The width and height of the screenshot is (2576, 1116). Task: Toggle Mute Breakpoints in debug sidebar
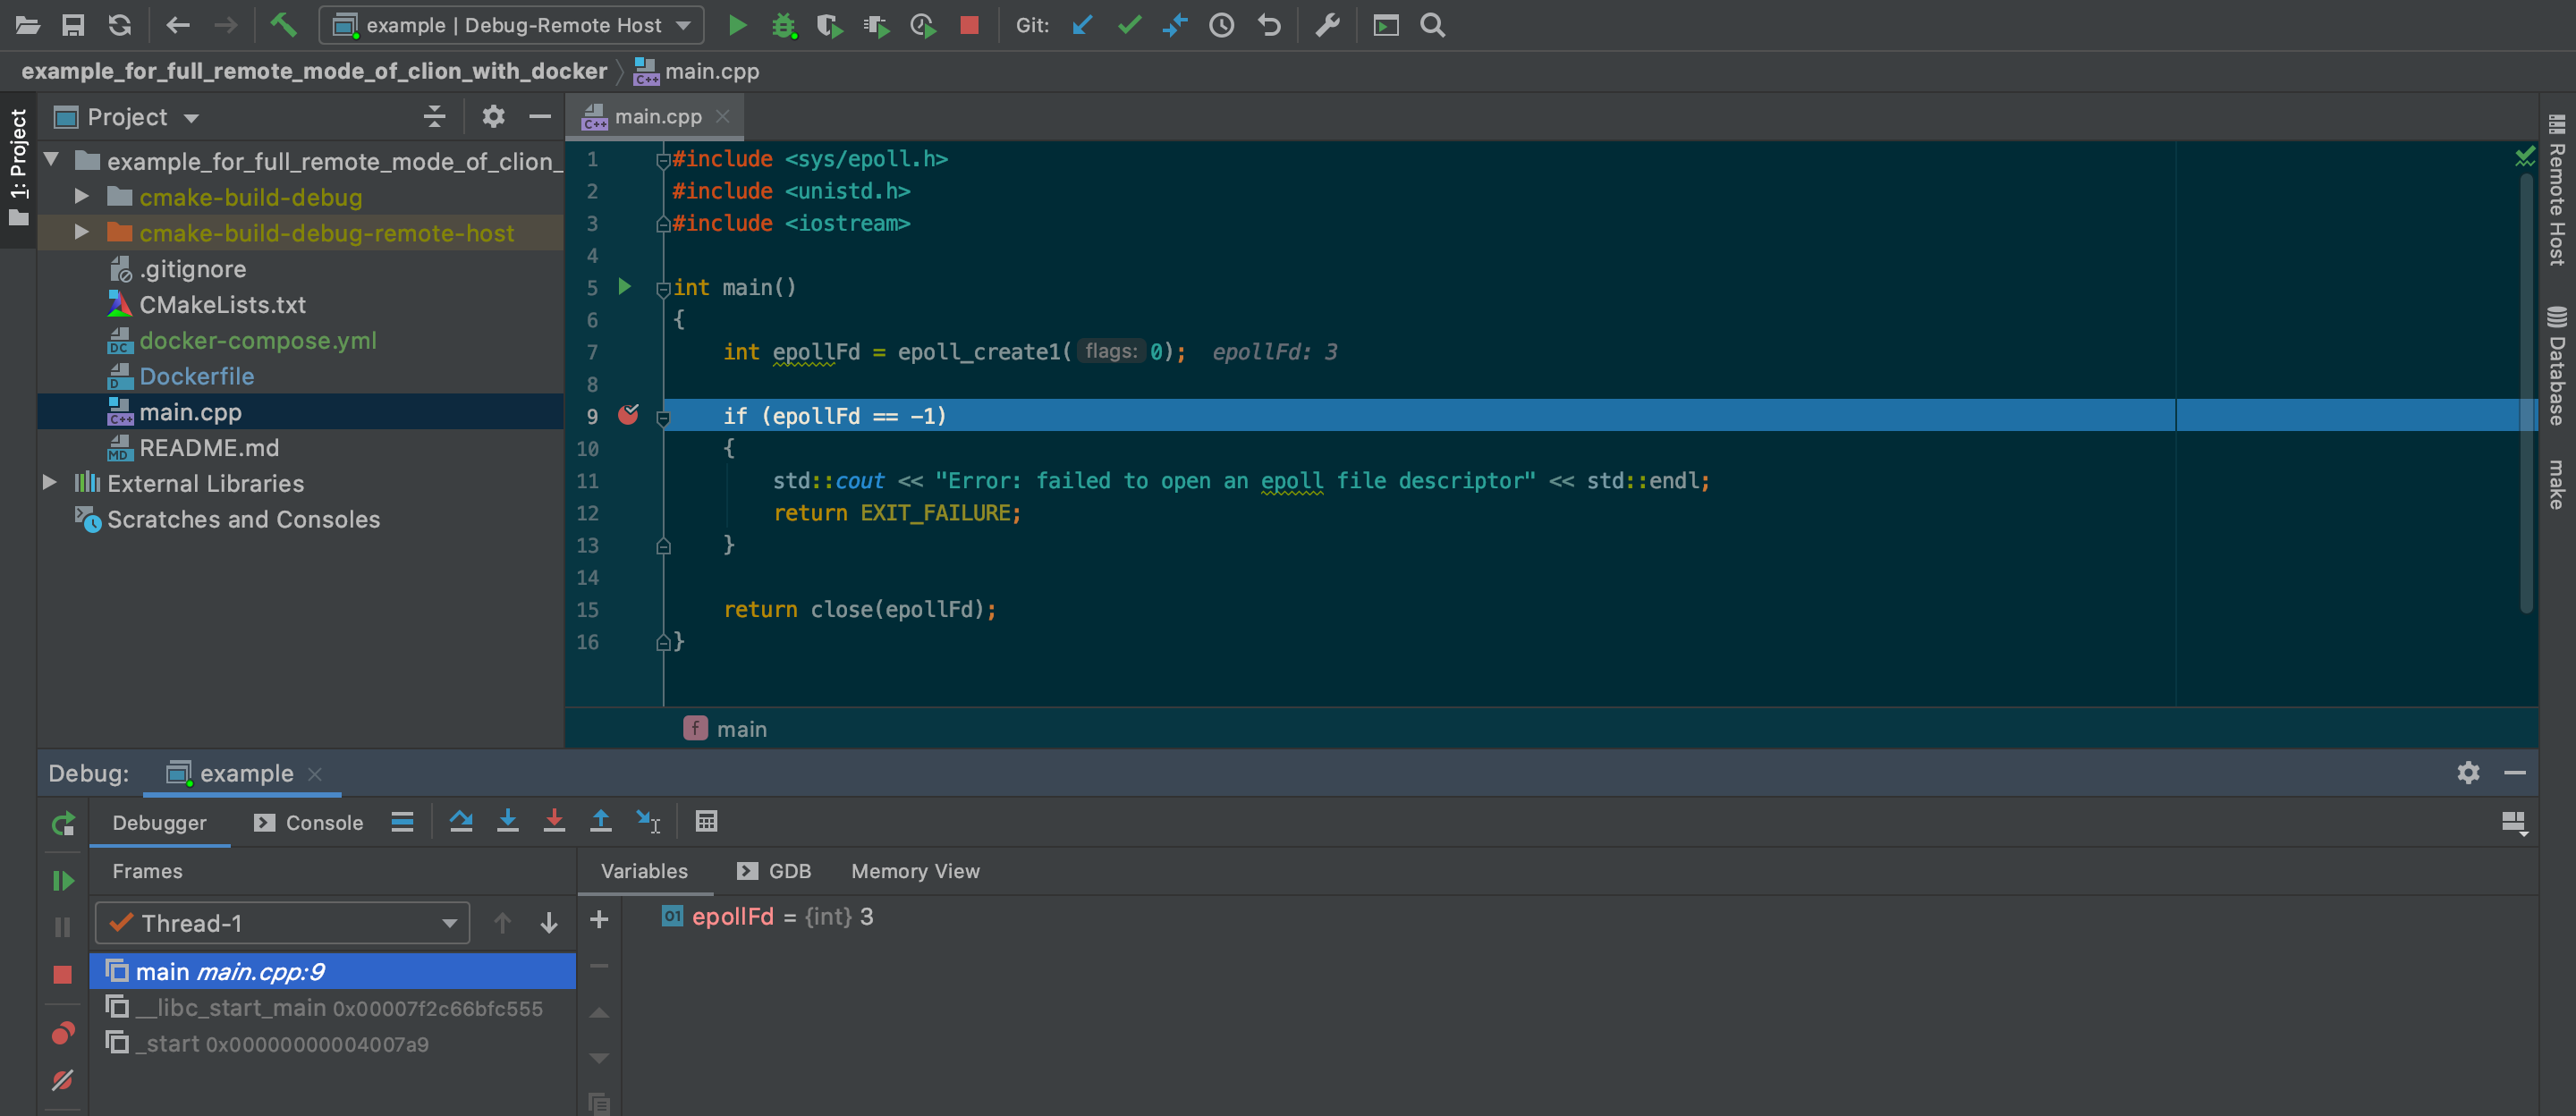(62, 1080)
